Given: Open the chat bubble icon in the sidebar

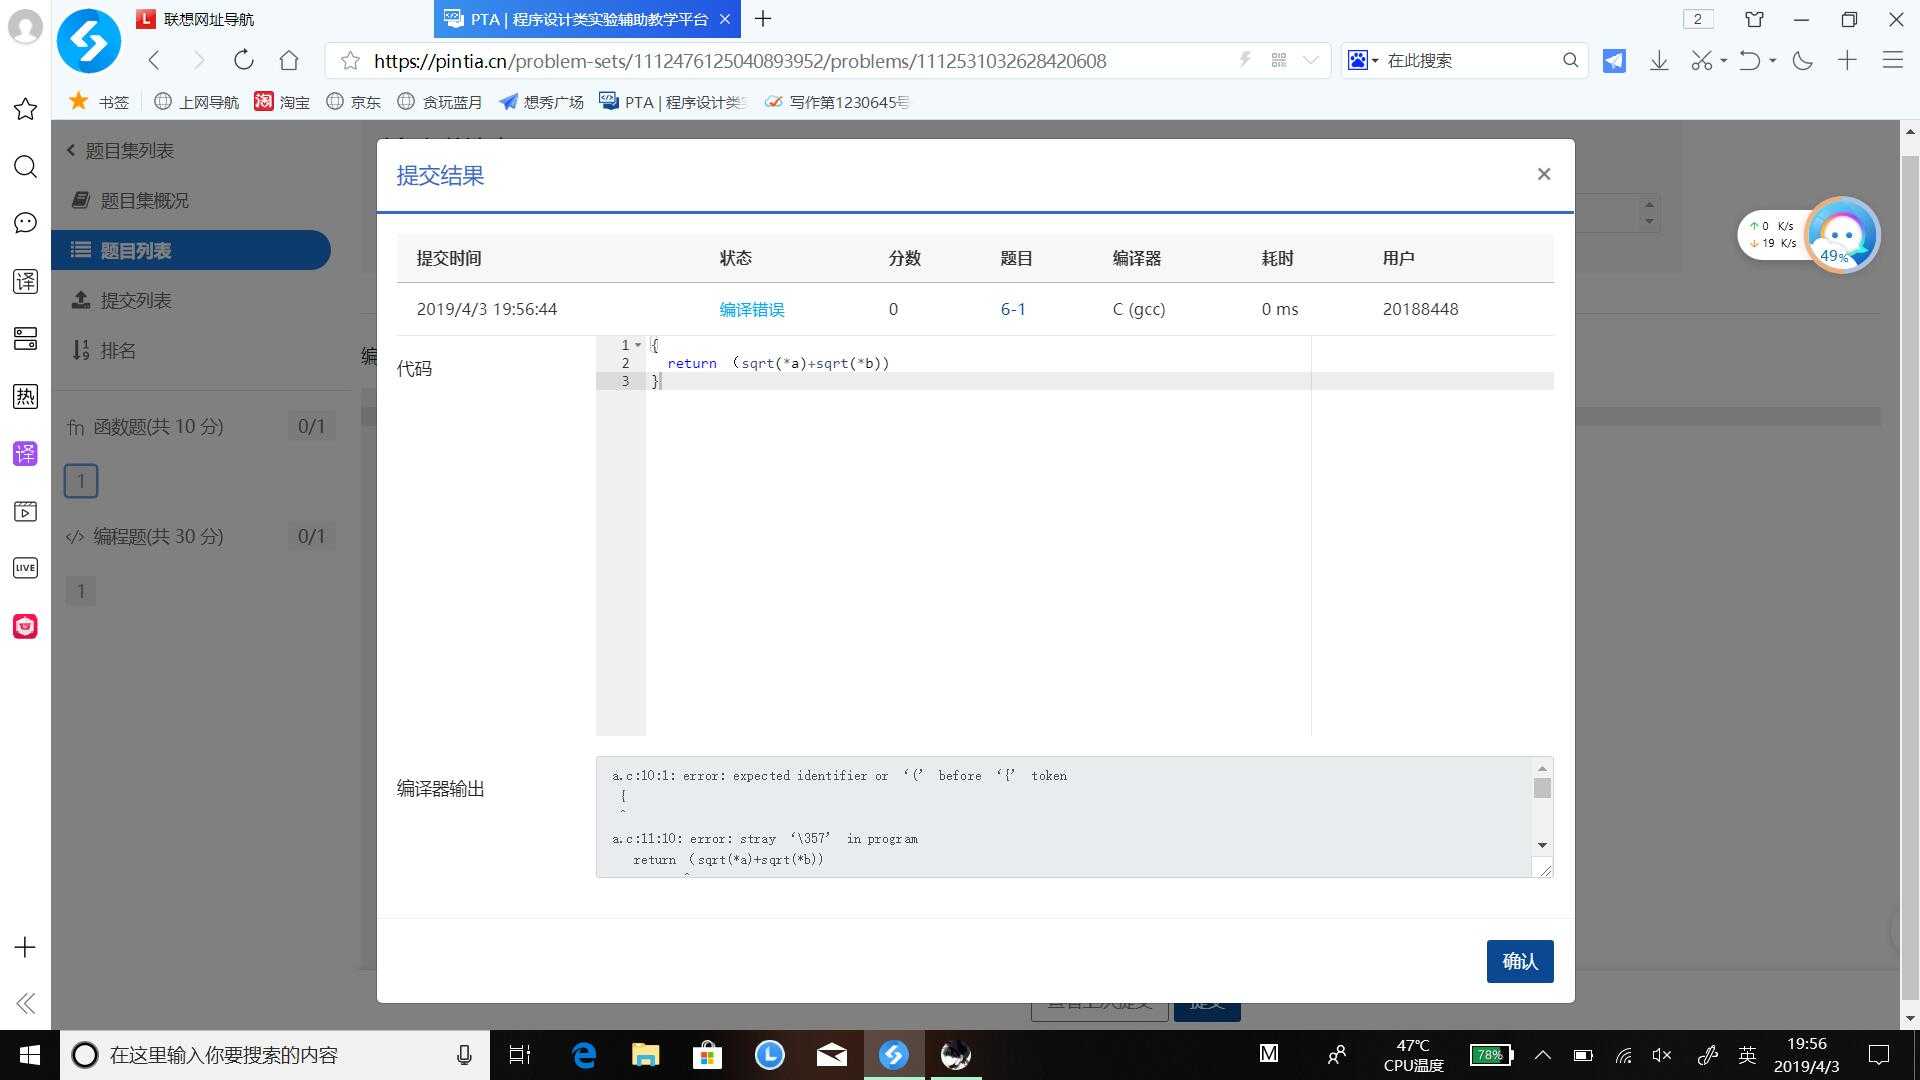Looking at the screenshot, I should (25, 223).
